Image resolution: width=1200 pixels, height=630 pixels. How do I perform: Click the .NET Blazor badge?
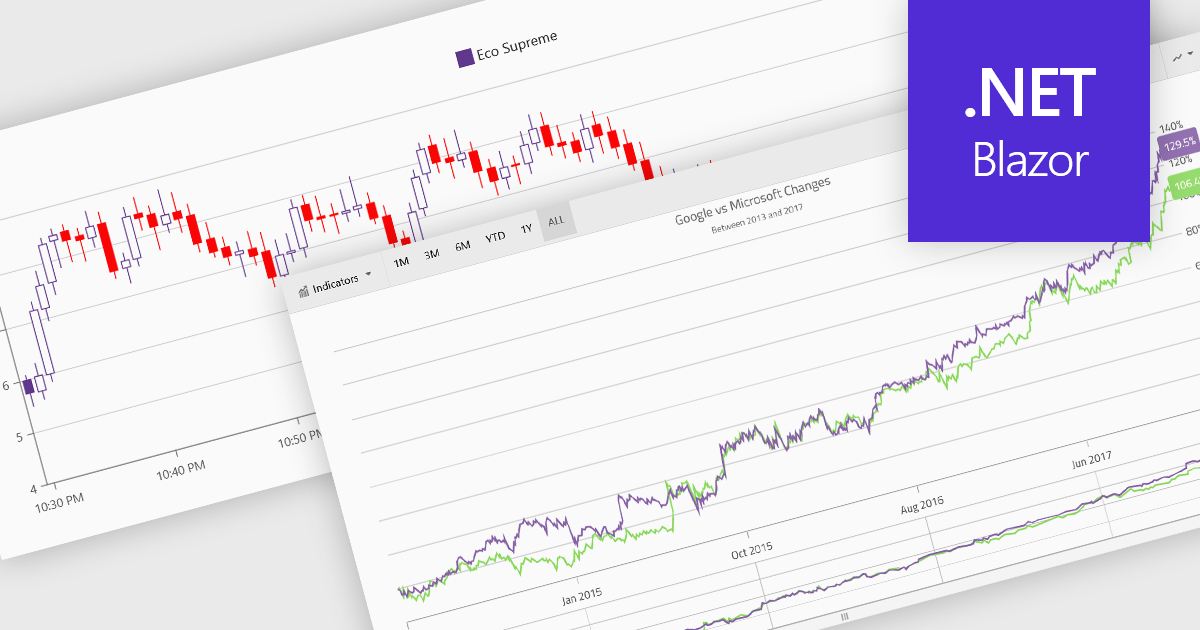[1029, 121]
